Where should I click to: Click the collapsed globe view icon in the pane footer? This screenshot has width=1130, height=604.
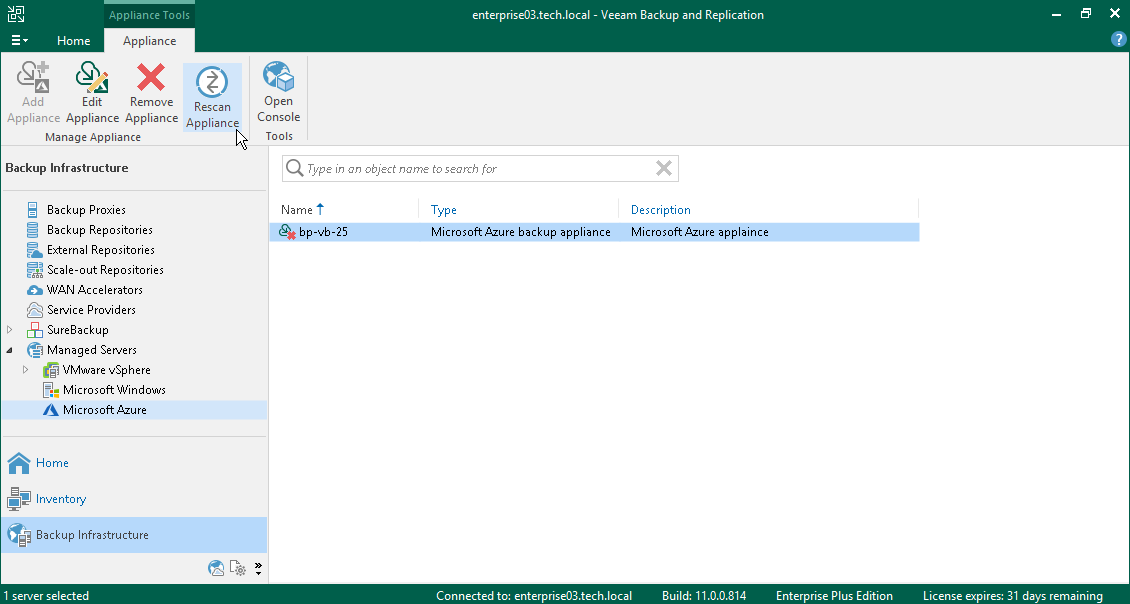[215, 568]
